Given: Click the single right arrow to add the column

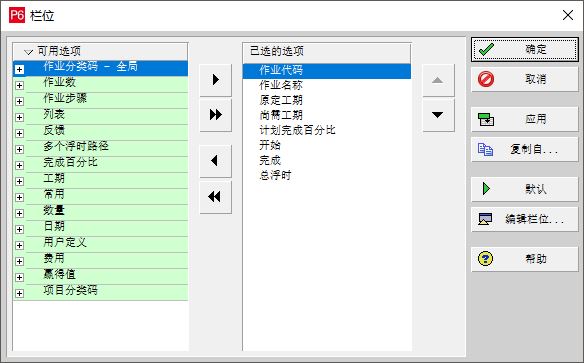Looking at the screenshot, I should [x=215, y=80].
